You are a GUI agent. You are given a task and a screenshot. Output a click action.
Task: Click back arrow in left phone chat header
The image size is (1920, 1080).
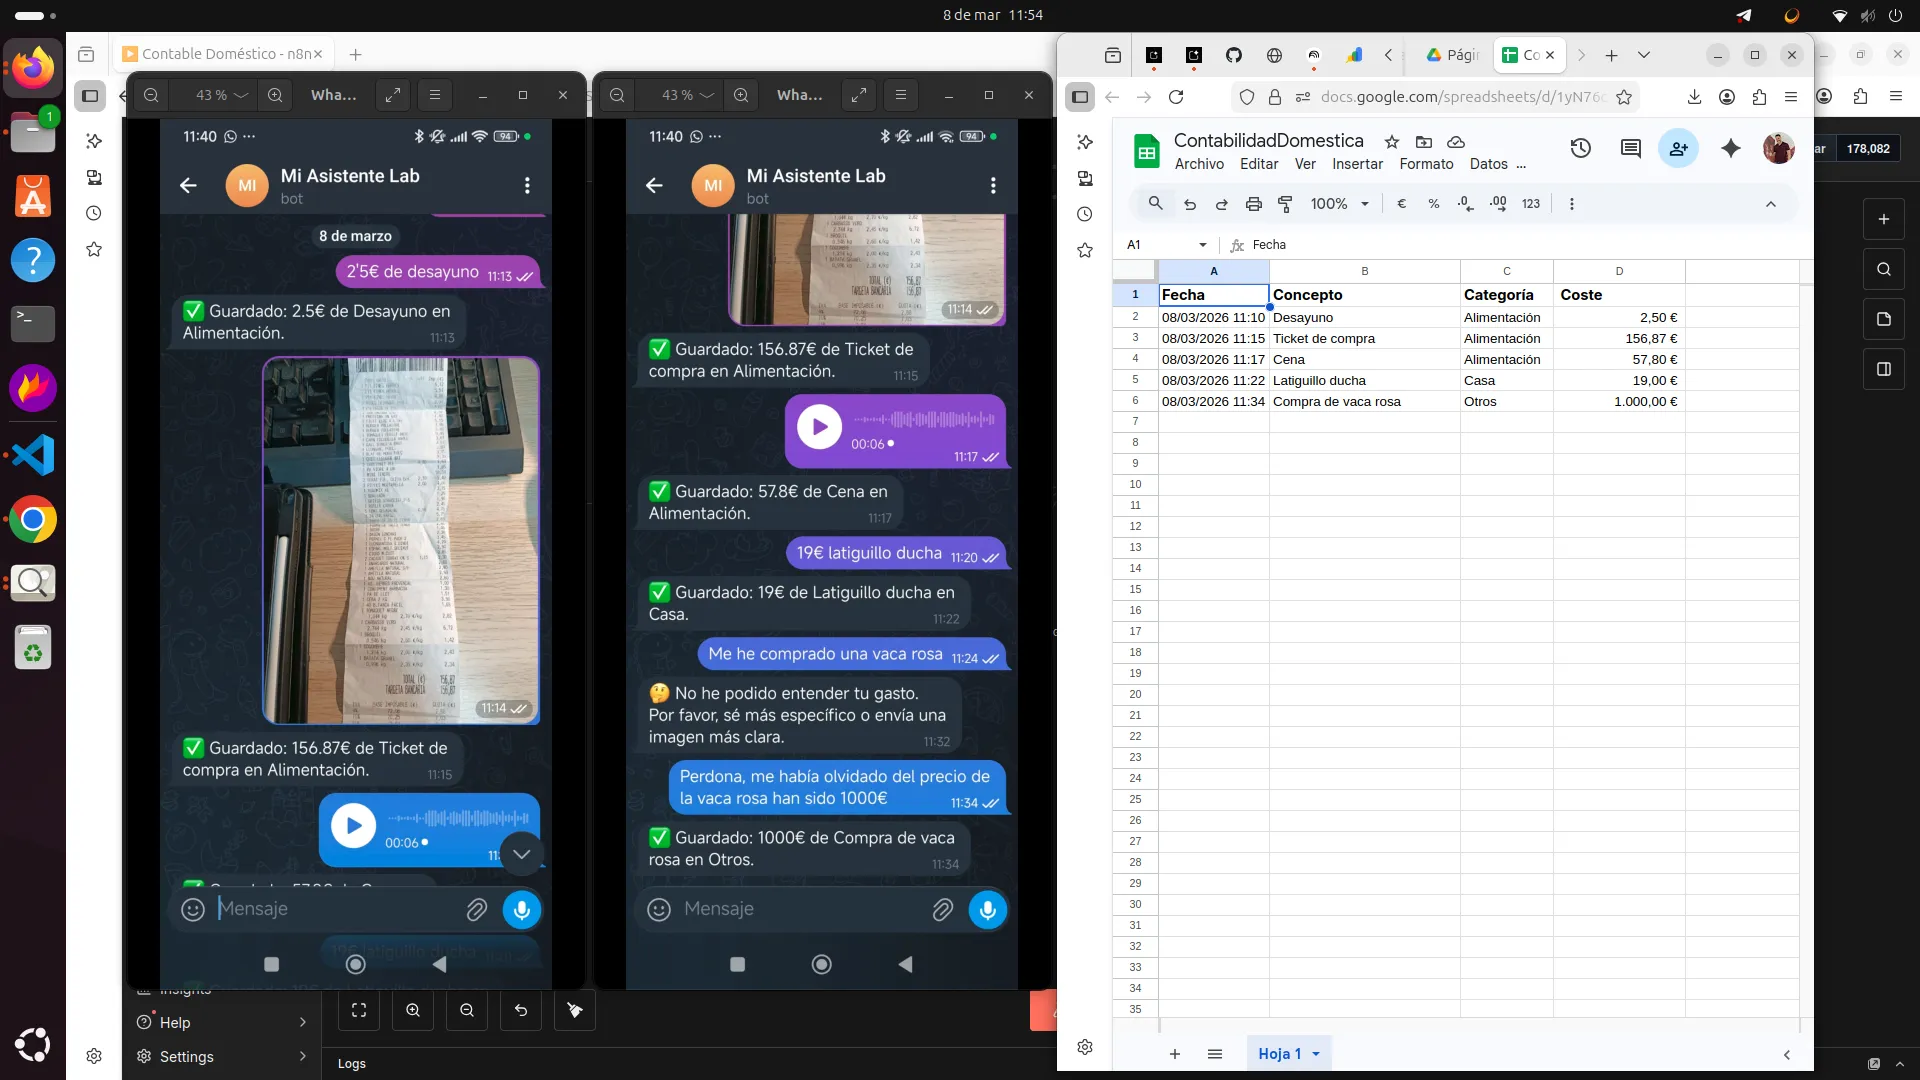188,185
